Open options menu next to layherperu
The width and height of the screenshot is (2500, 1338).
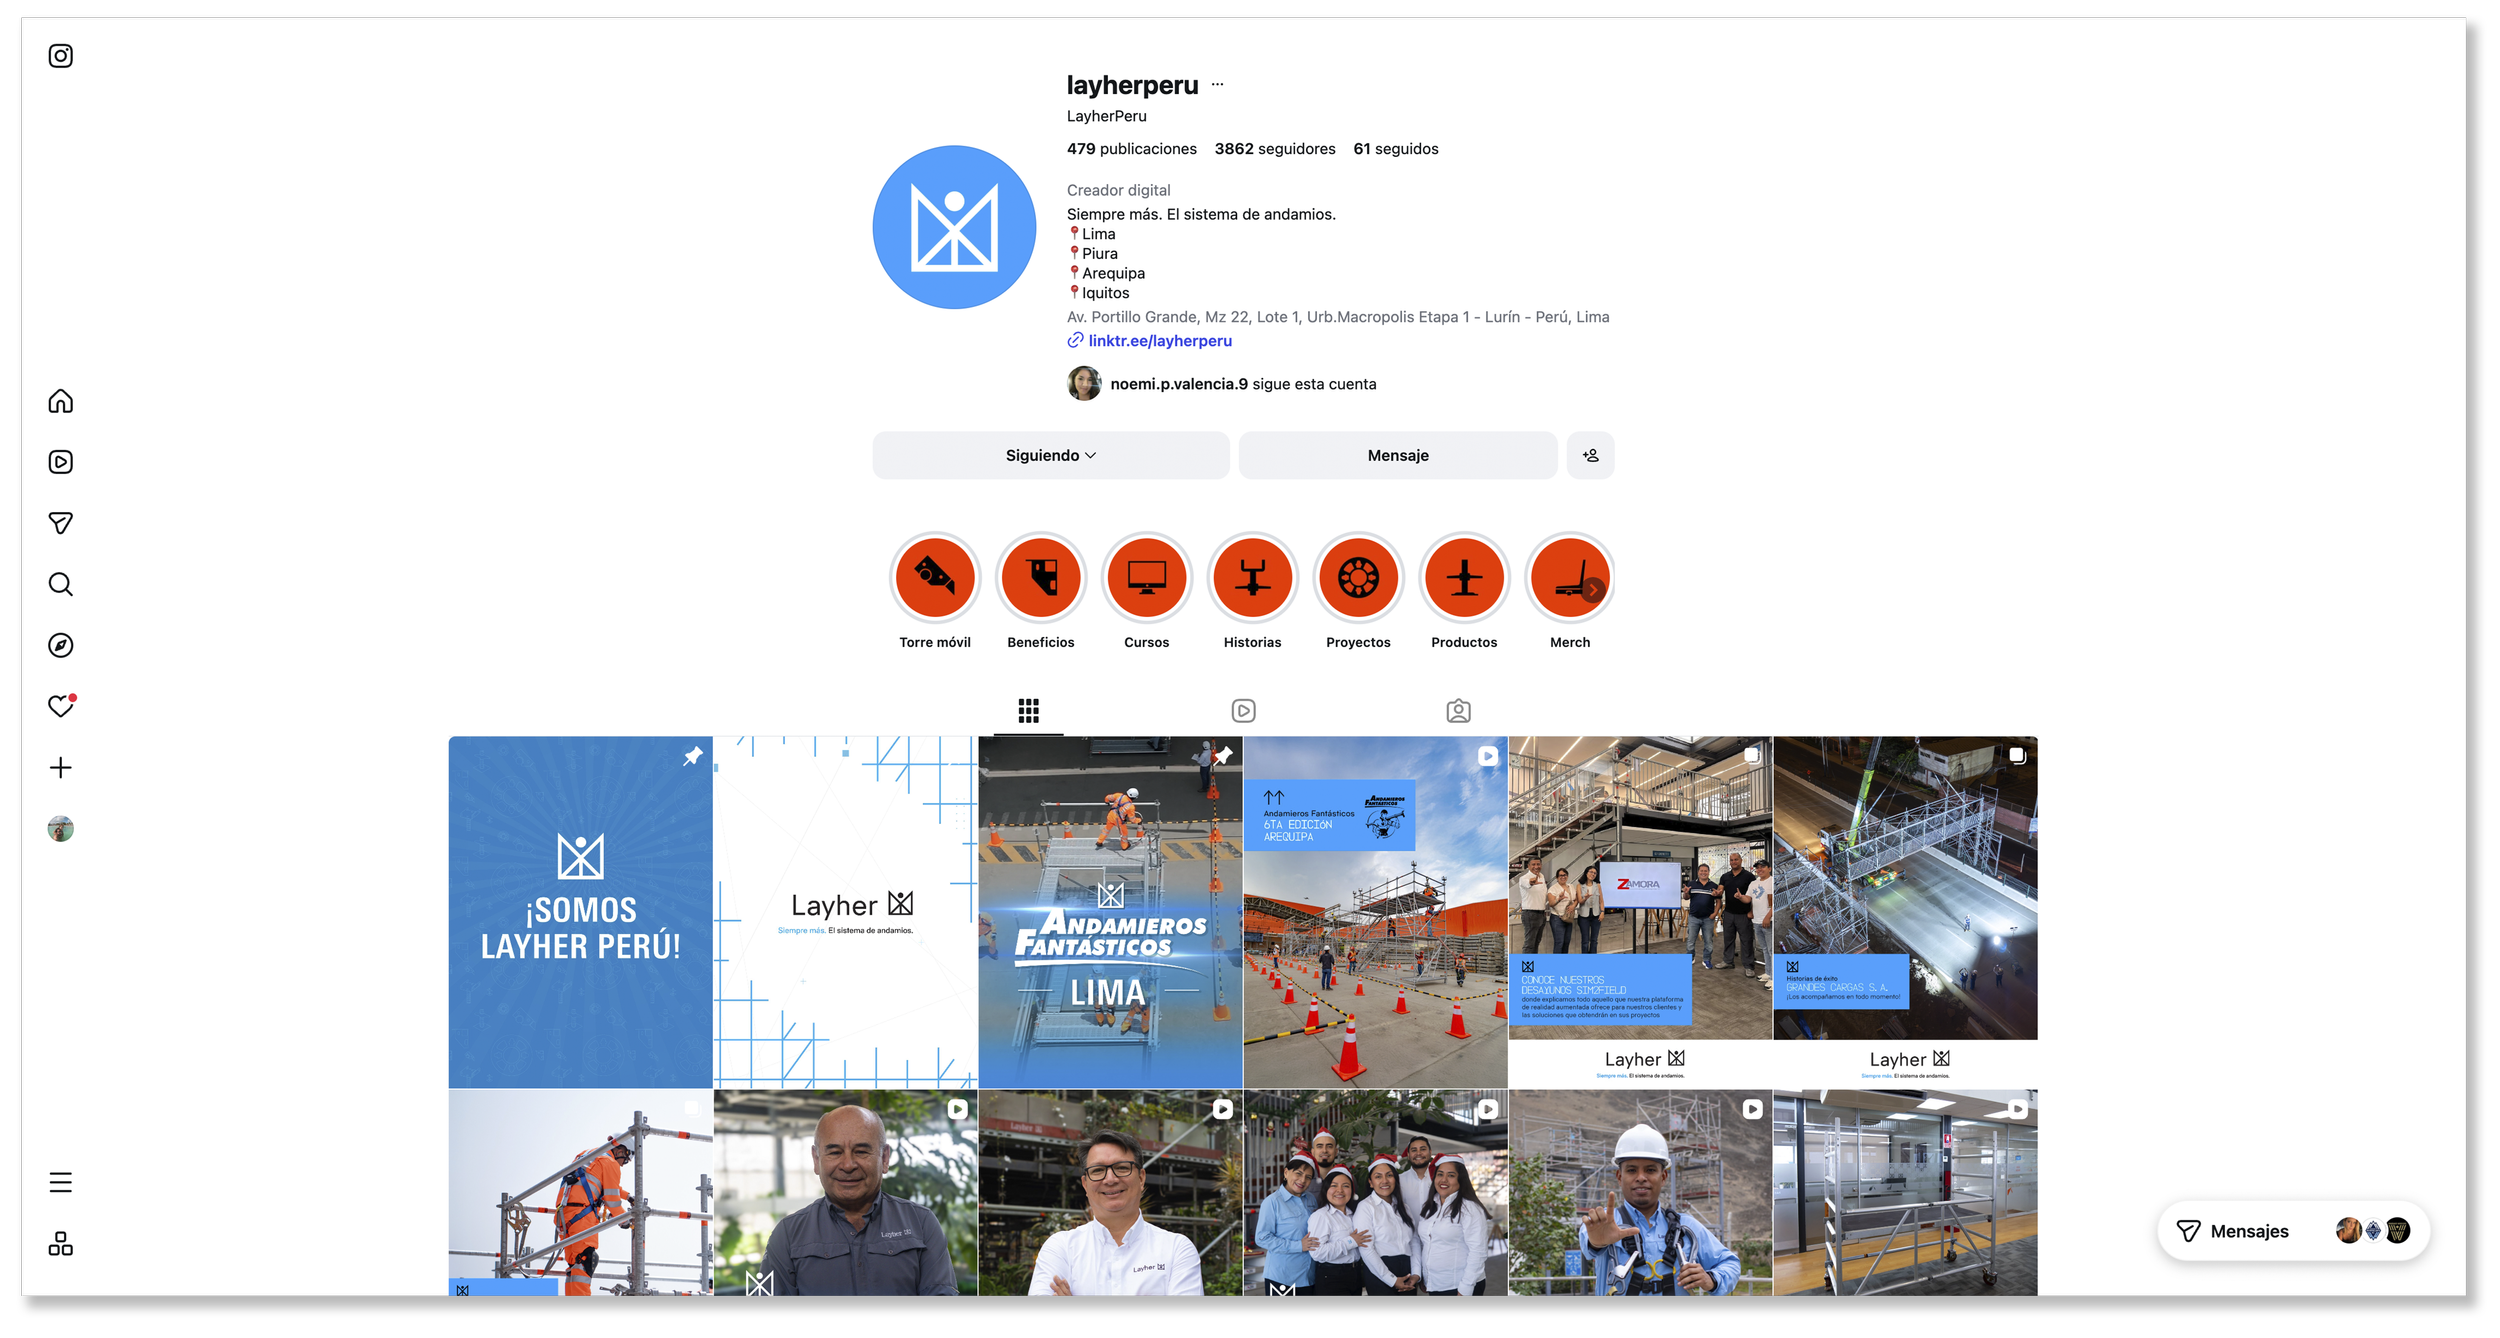coord(1217,85)
